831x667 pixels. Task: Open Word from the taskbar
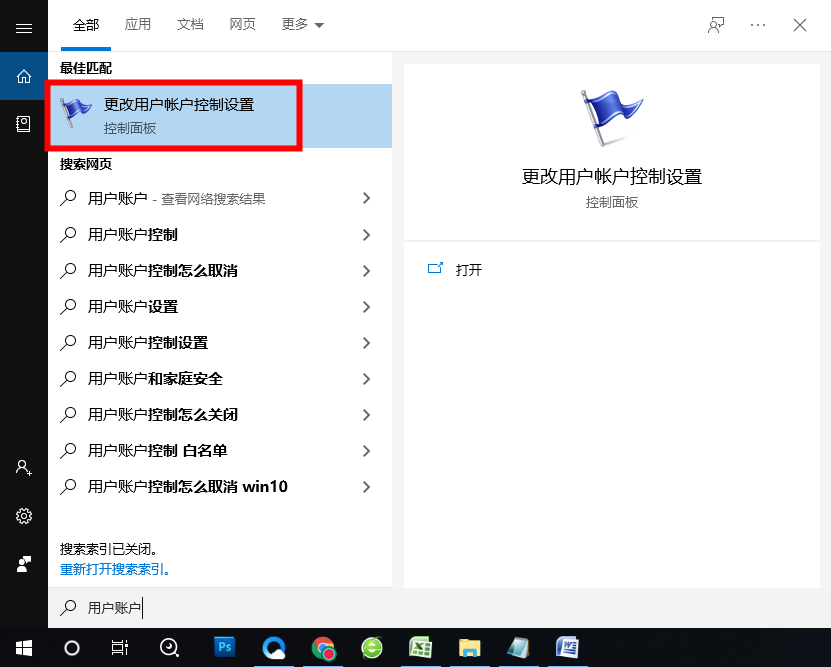[567, 647]
